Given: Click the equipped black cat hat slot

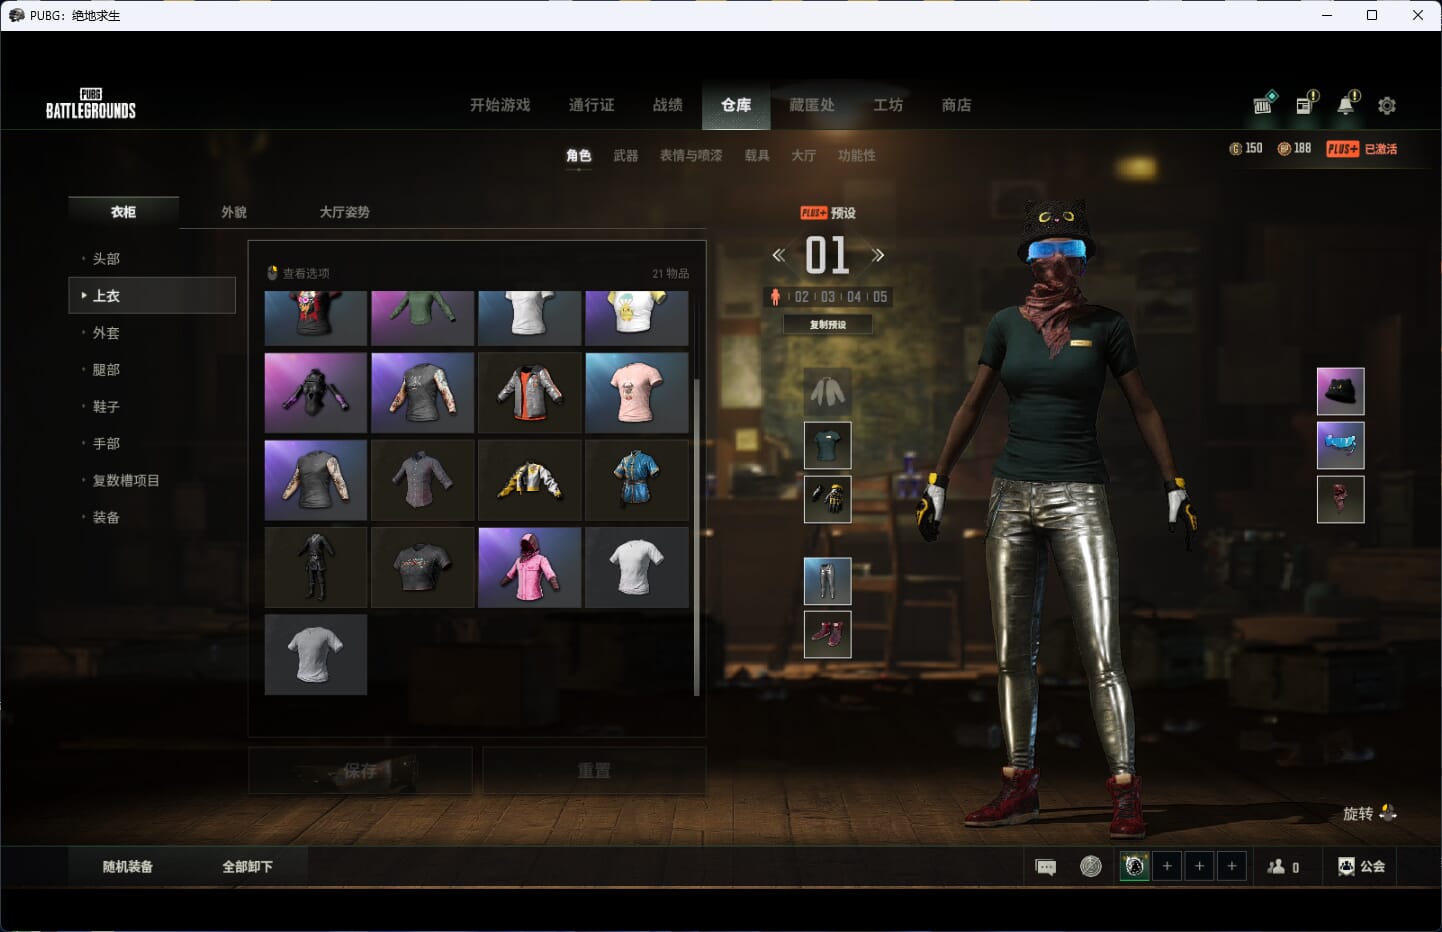Looking at the screenshot, I should (x=1341, y=391).
